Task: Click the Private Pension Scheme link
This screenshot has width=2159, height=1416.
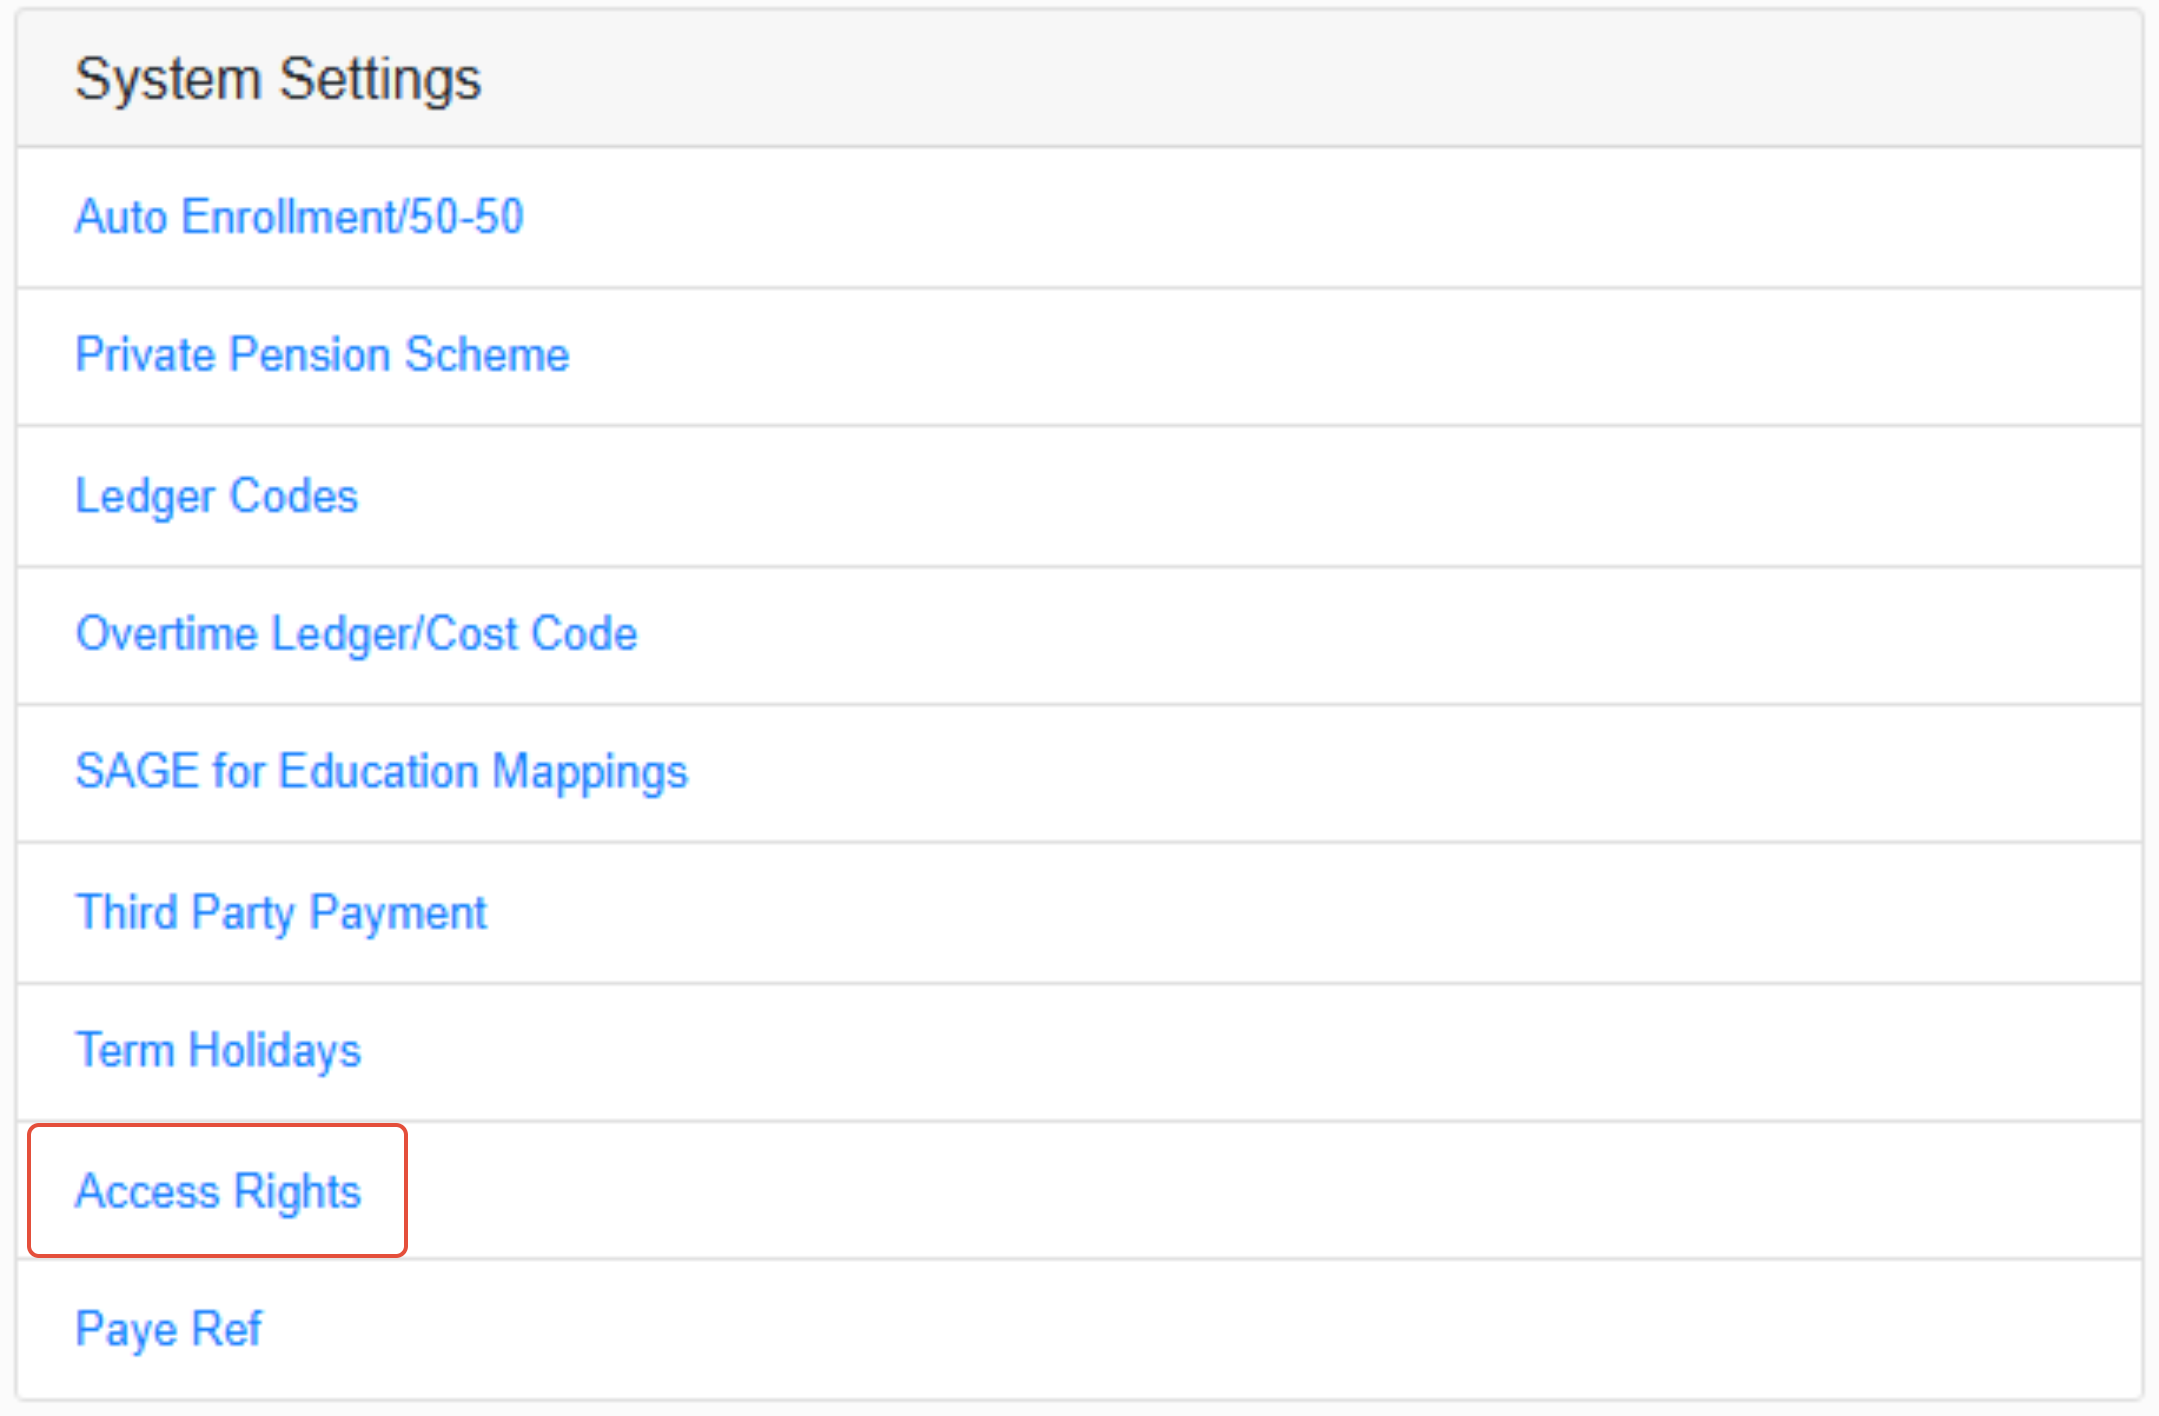Action: point(322,355)
